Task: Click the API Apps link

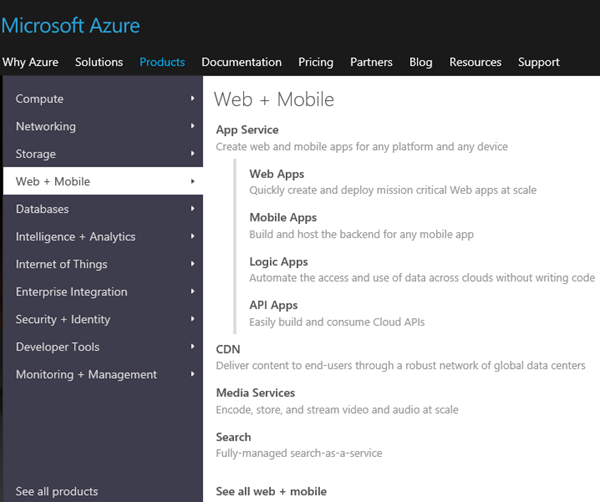Action: click(x=273, y=305)
